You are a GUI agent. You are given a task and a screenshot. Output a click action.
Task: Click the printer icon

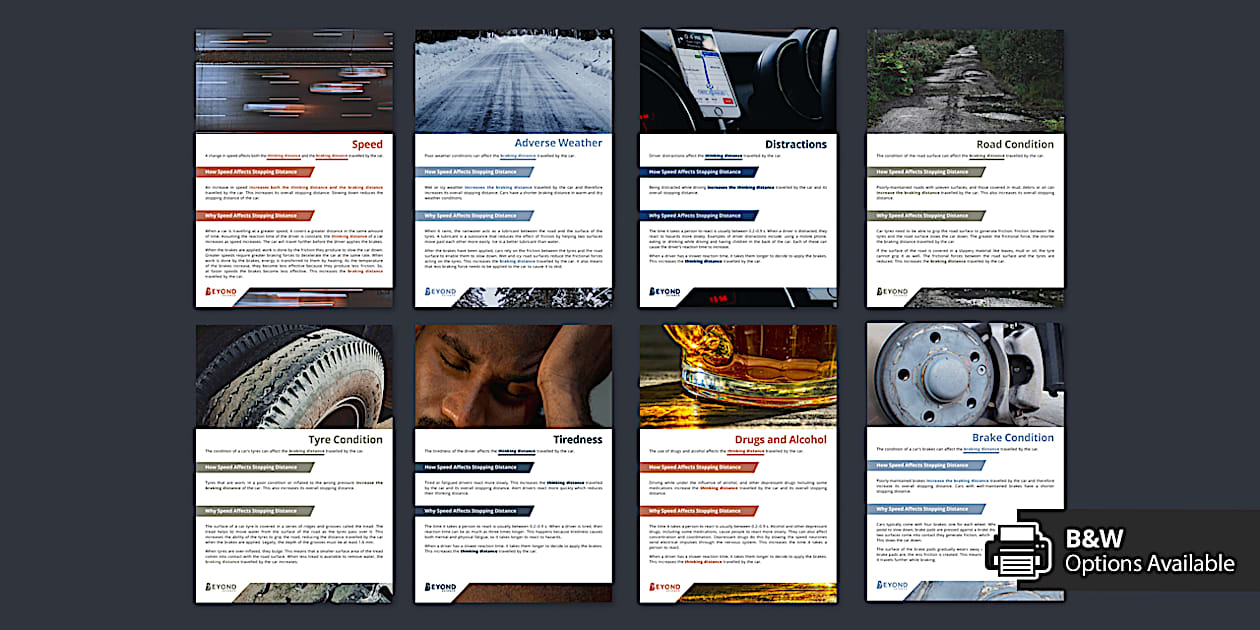tap(1018, 549)
